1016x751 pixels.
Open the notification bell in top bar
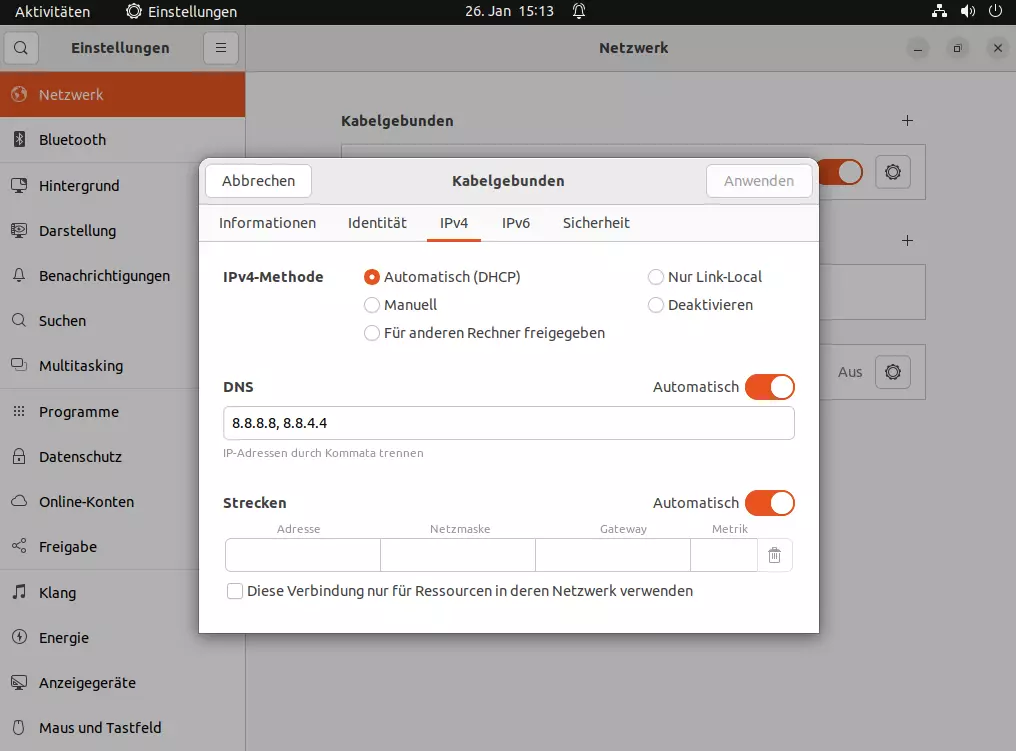579,12
